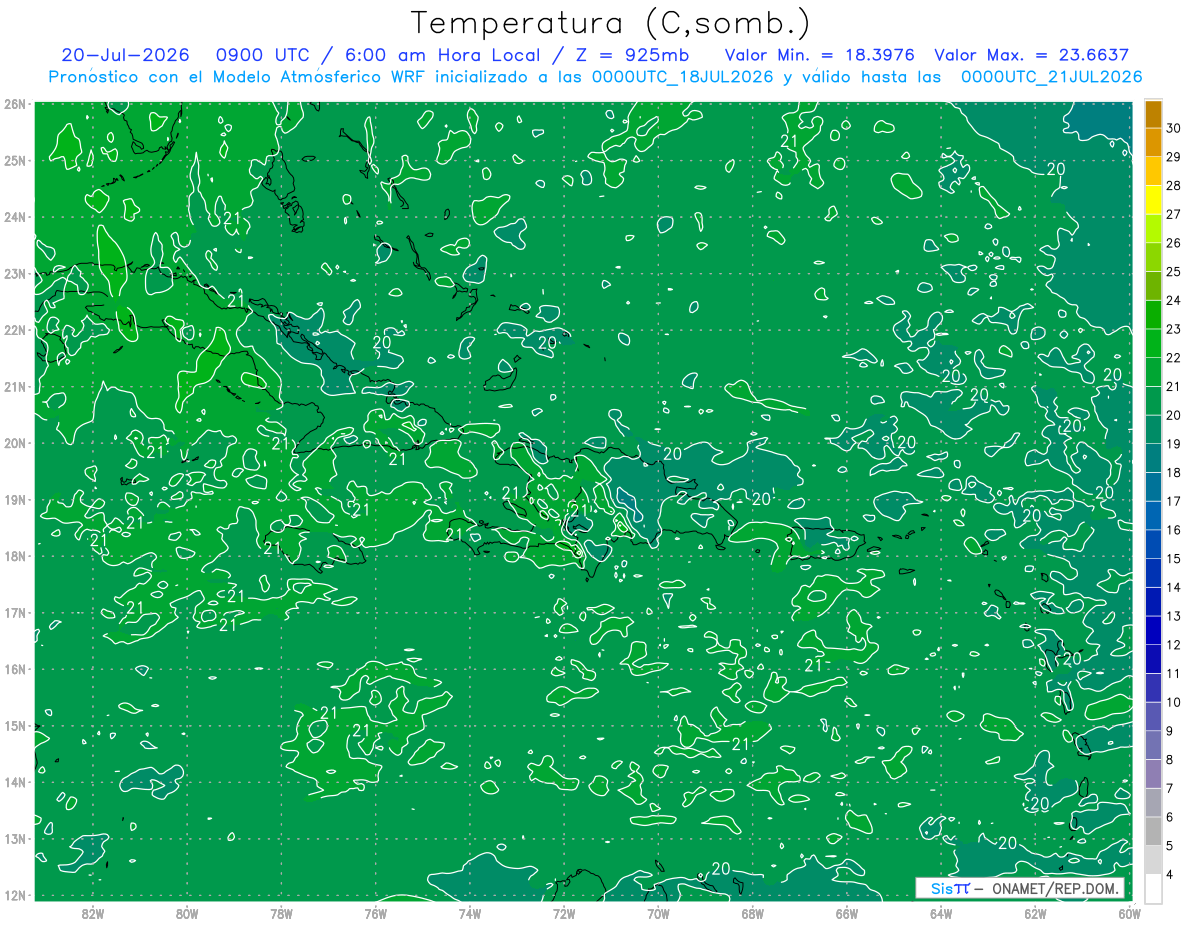Click the 16N latitude axis label
Viewport: 1200px width, 927px height.
(15, 669)
